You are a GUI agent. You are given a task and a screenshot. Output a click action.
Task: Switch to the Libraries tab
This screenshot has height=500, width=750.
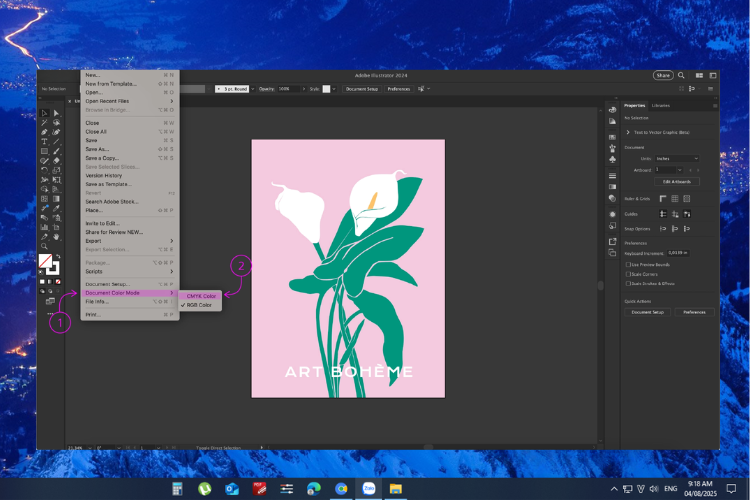pos(661,105)
